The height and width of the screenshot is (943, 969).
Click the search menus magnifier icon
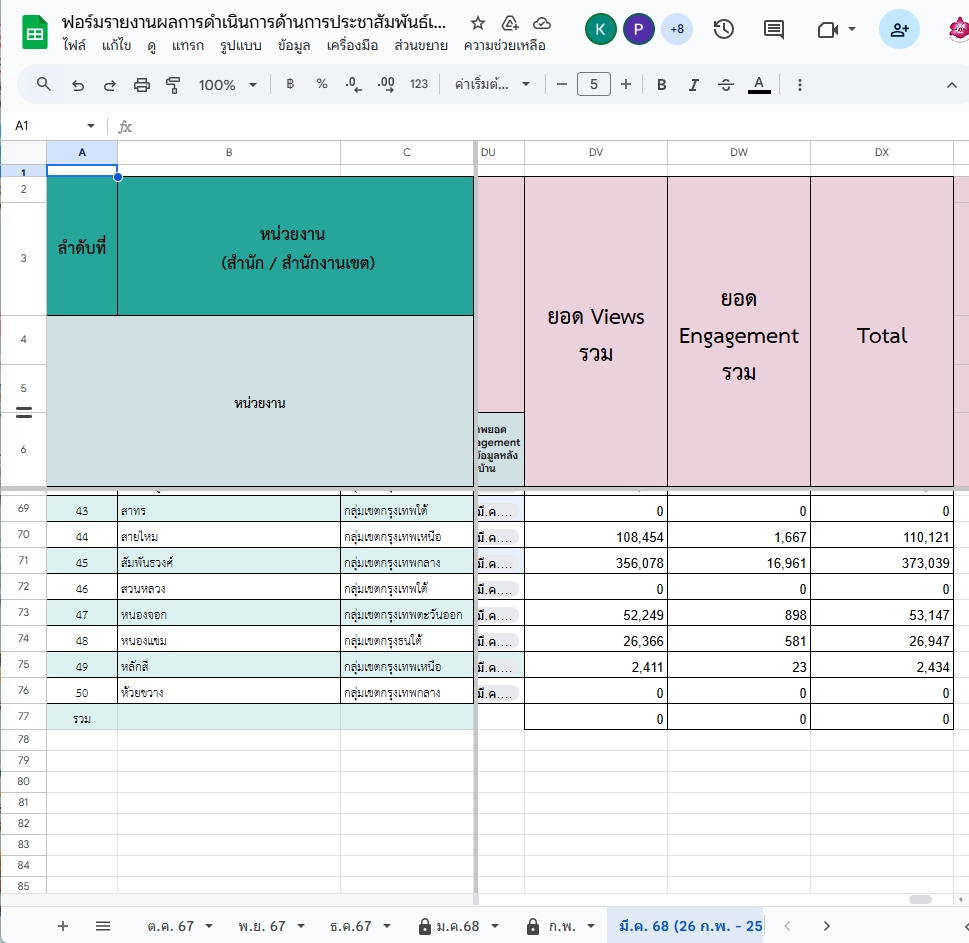pos(44,85)
